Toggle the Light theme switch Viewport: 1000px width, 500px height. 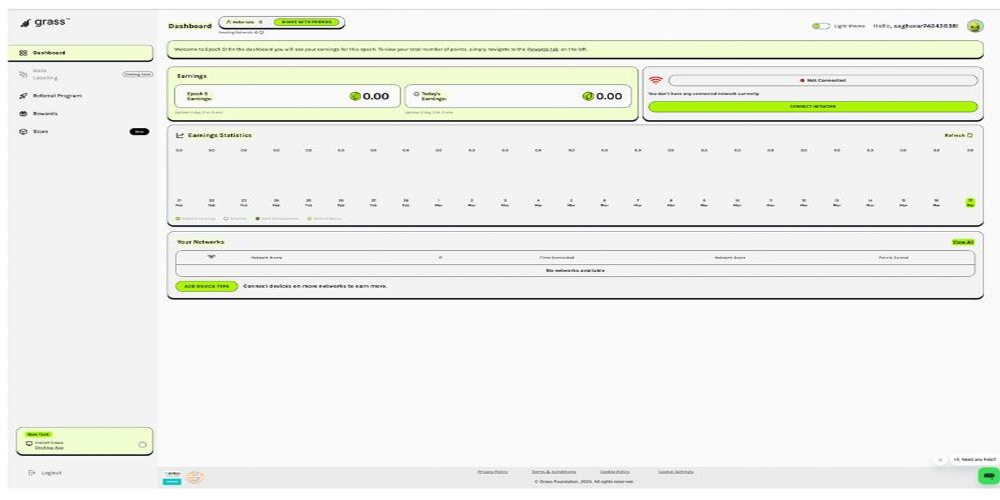point(821,26)
